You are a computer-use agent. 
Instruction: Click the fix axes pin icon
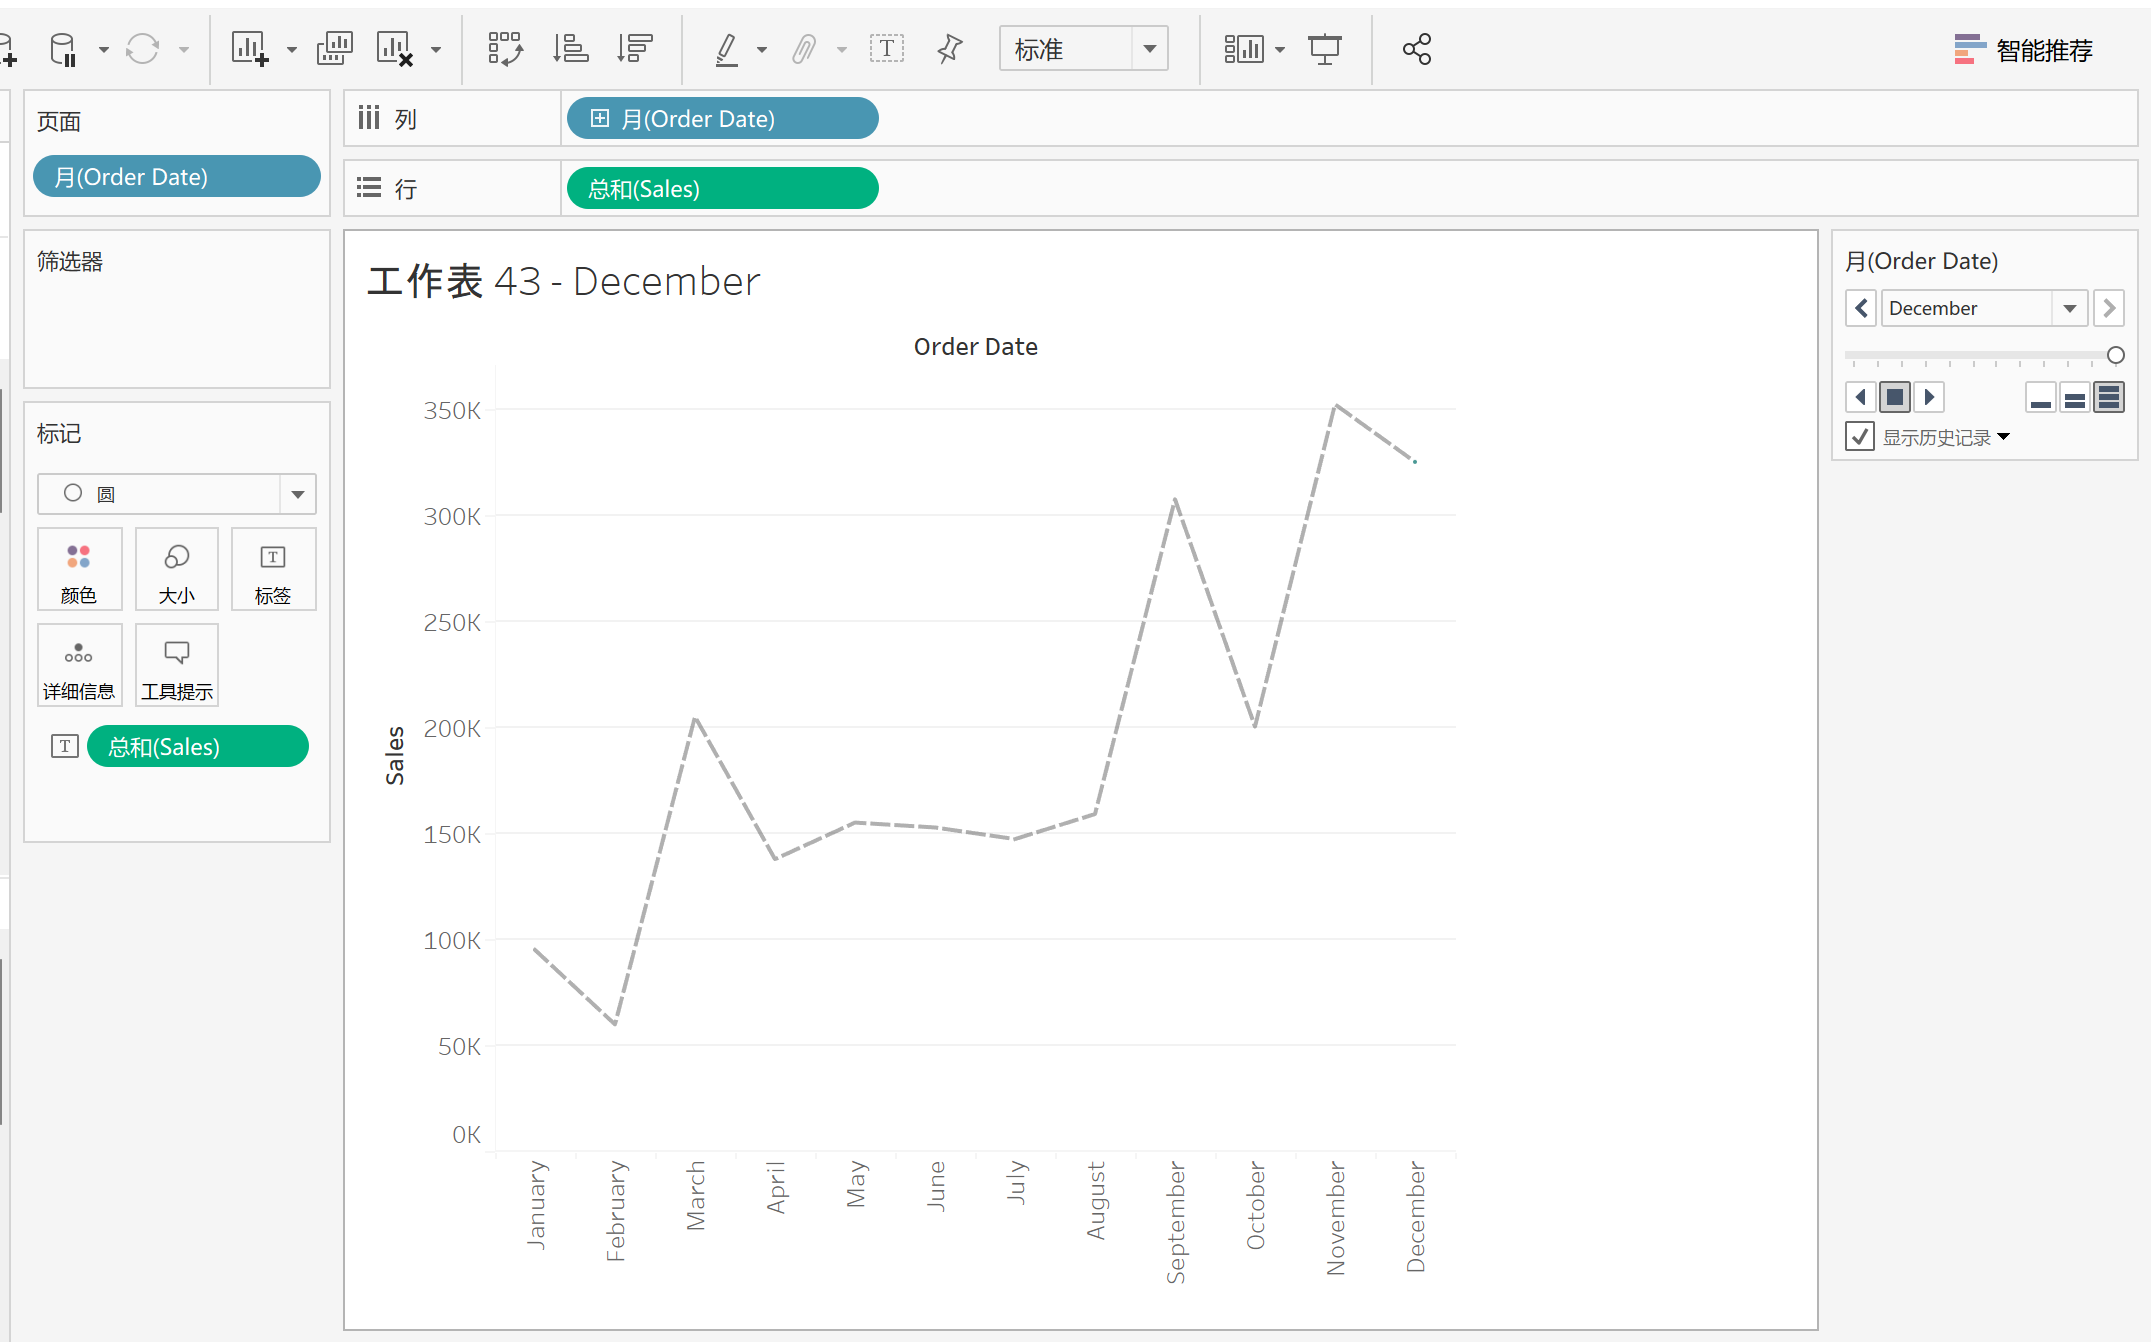950,49
